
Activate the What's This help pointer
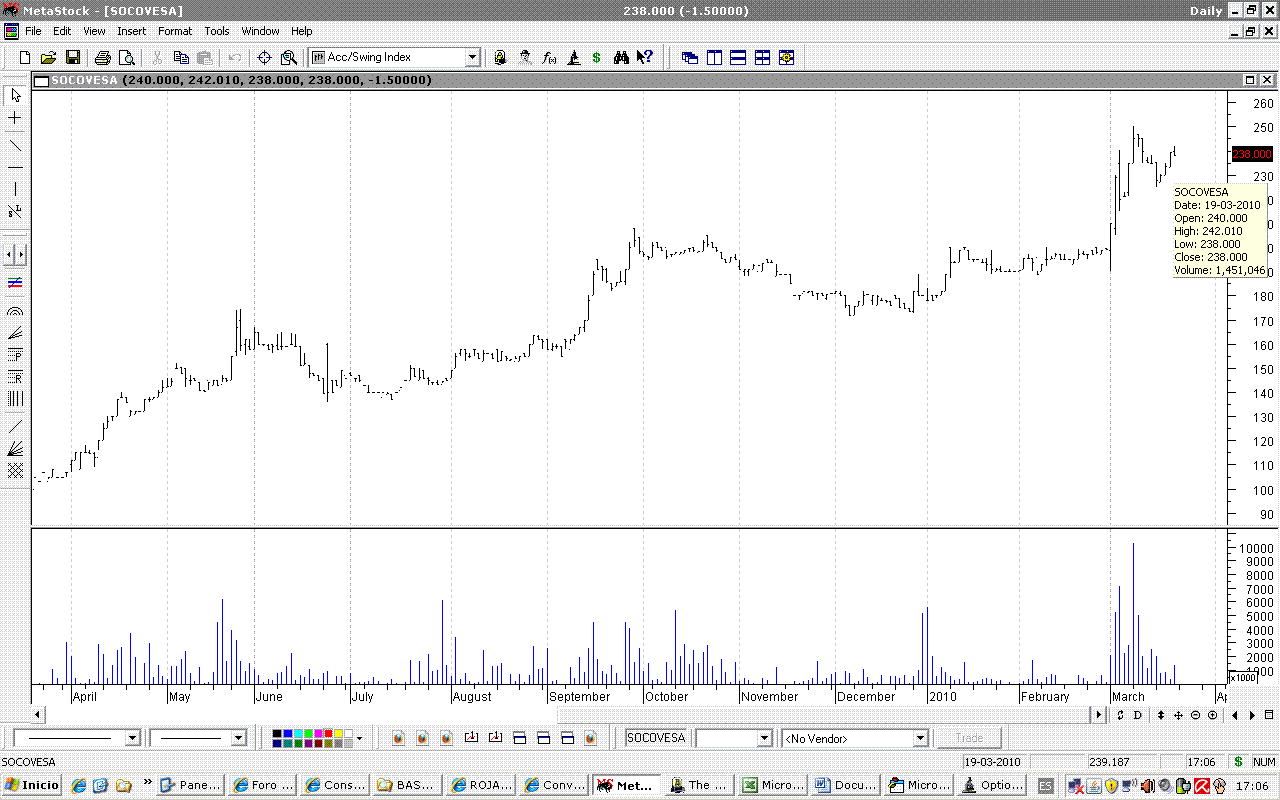[x=645, y=58]
